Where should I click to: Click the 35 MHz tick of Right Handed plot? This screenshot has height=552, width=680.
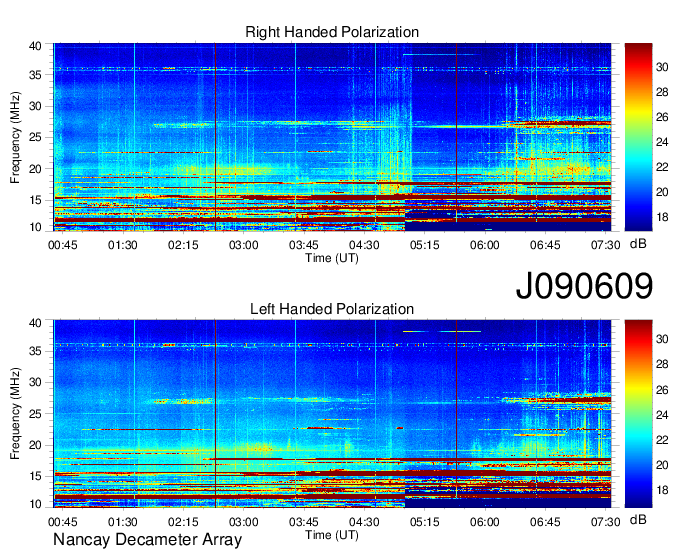35,75
